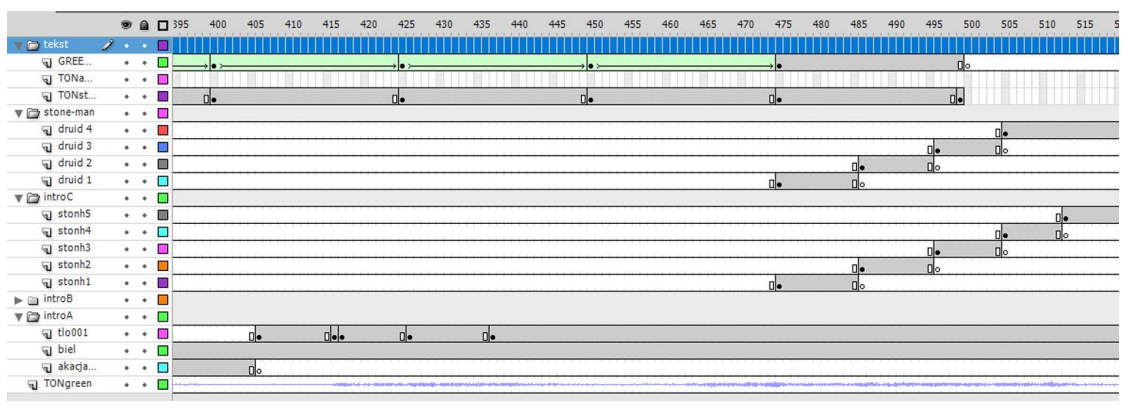This screenshot has width=1126, height=414.
Task: Click the outline square icon in the header
Action: [x=163, y=24]
